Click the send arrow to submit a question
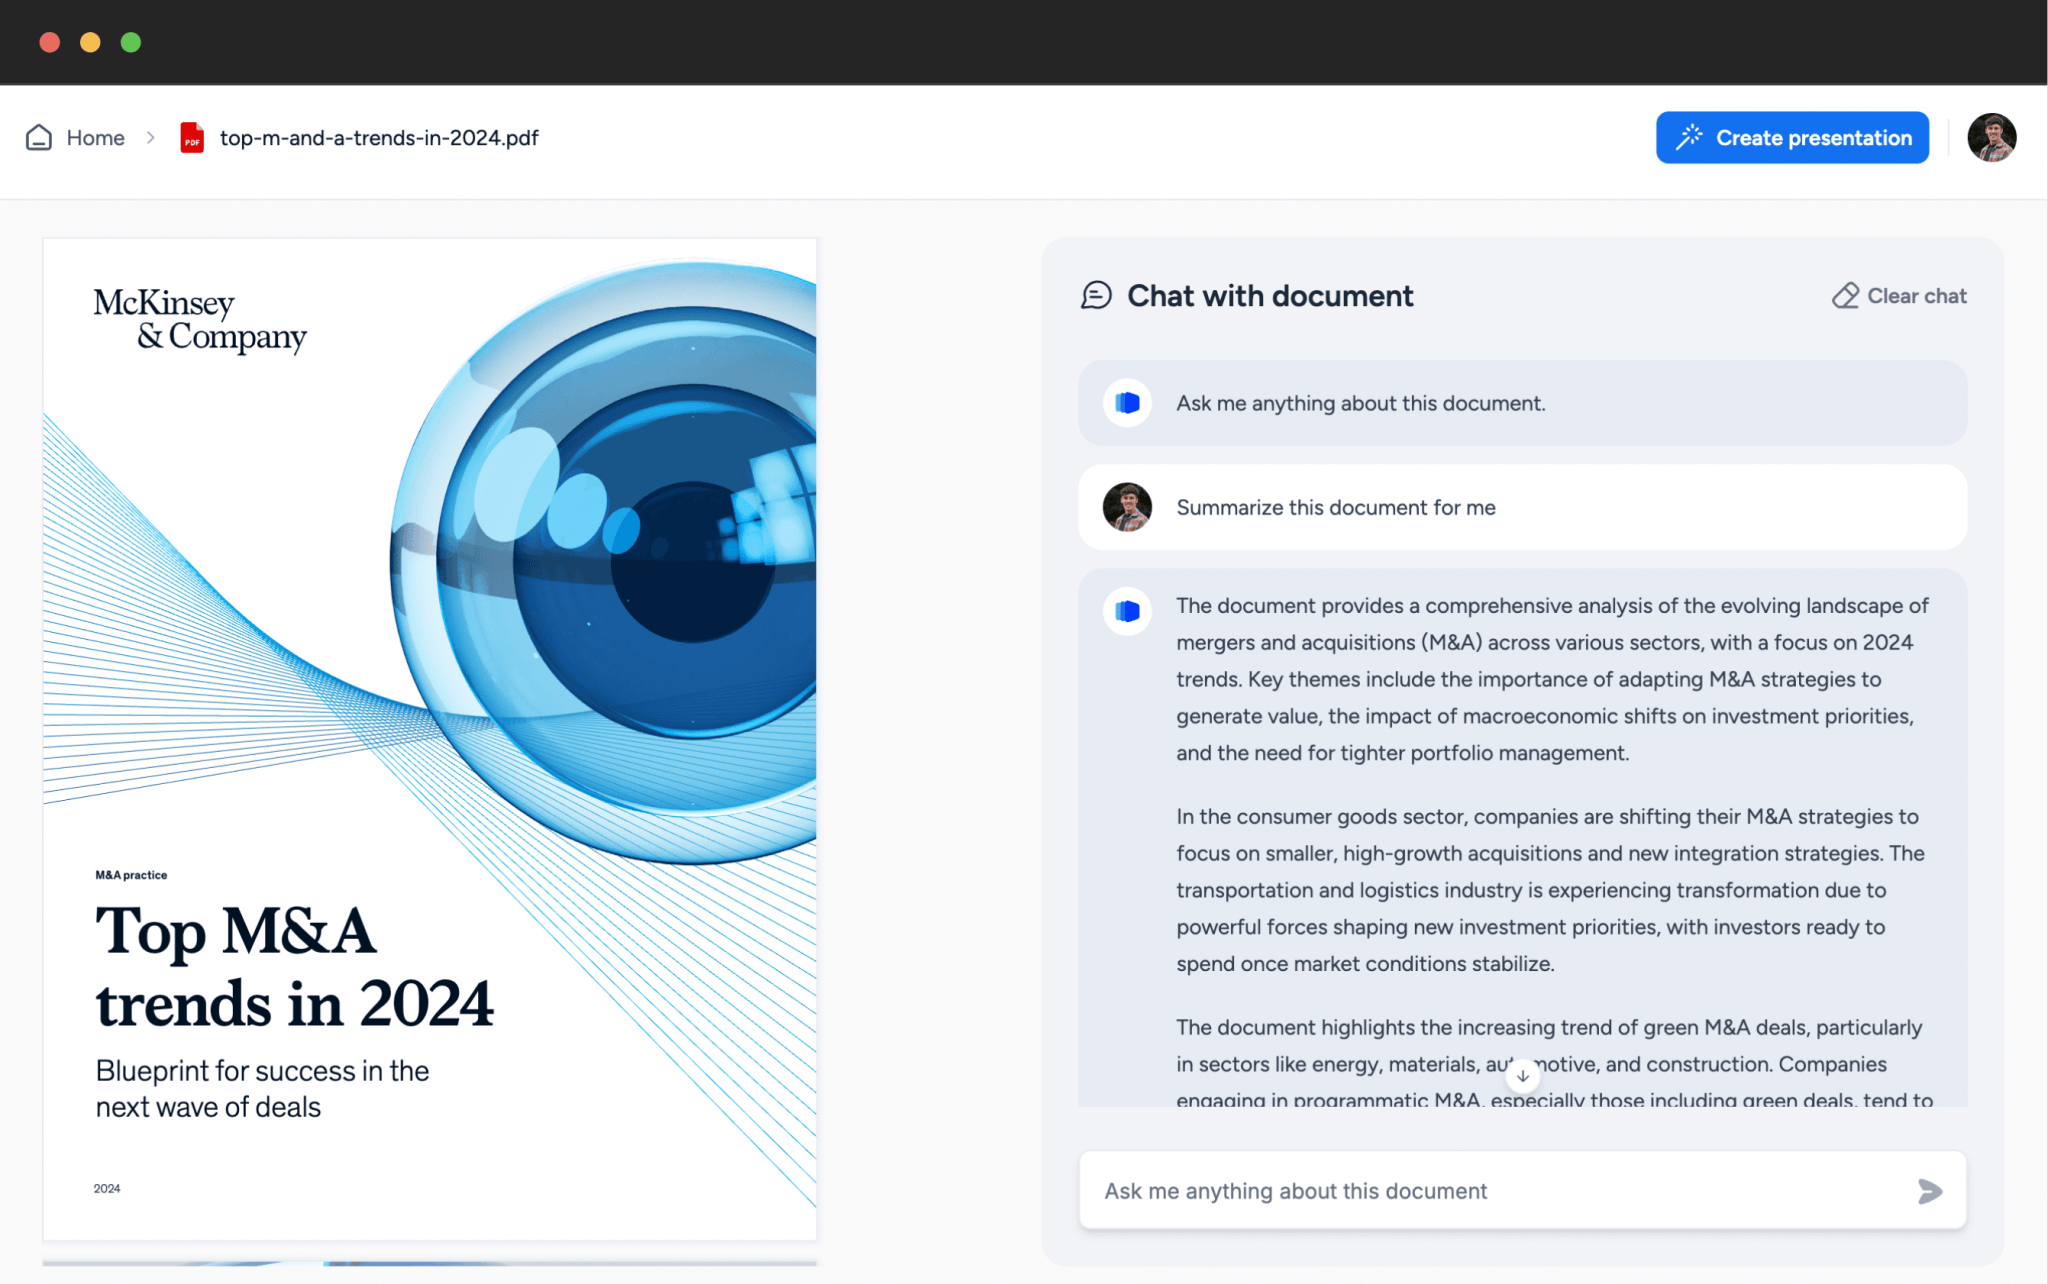Image resolution: width=2048 pixels, height=1284 pixels. tap(1930, 1191)
